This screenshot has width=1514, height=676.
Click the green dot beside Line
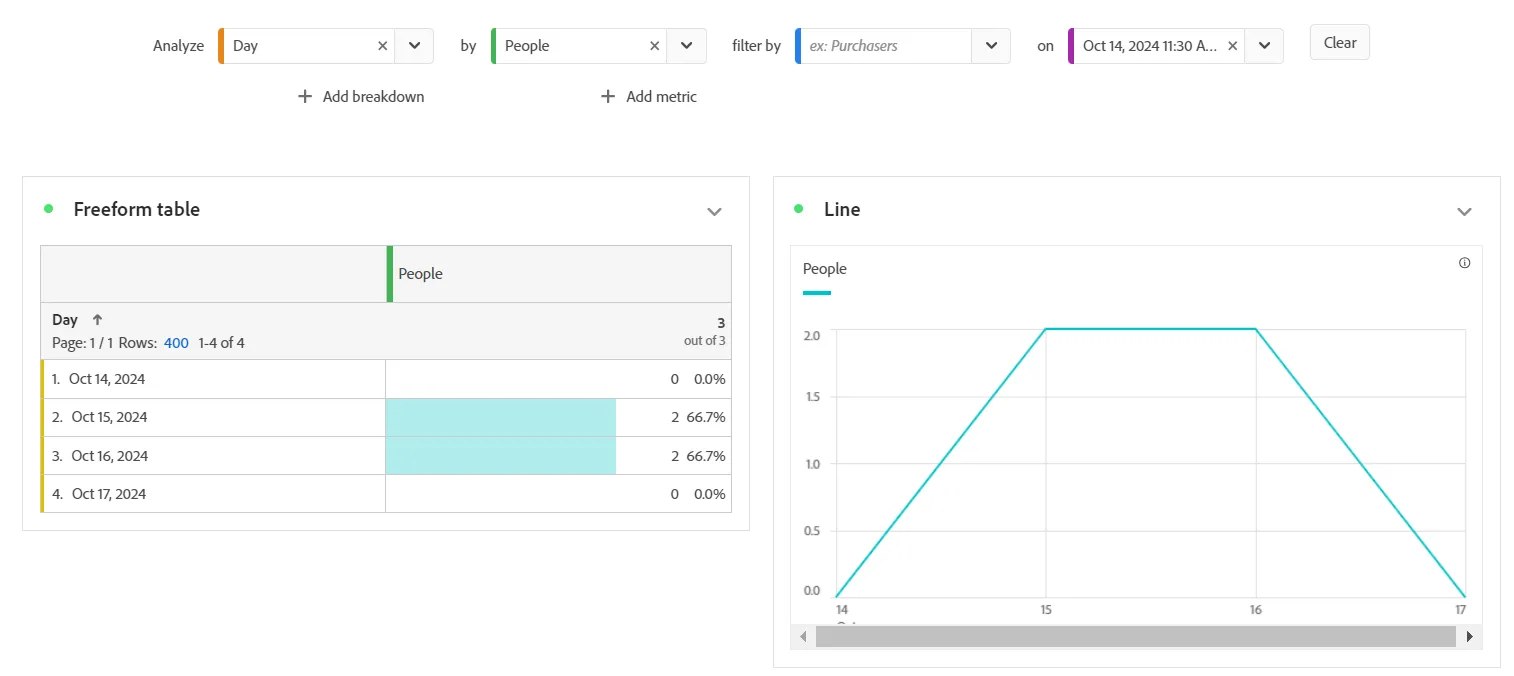798,209
